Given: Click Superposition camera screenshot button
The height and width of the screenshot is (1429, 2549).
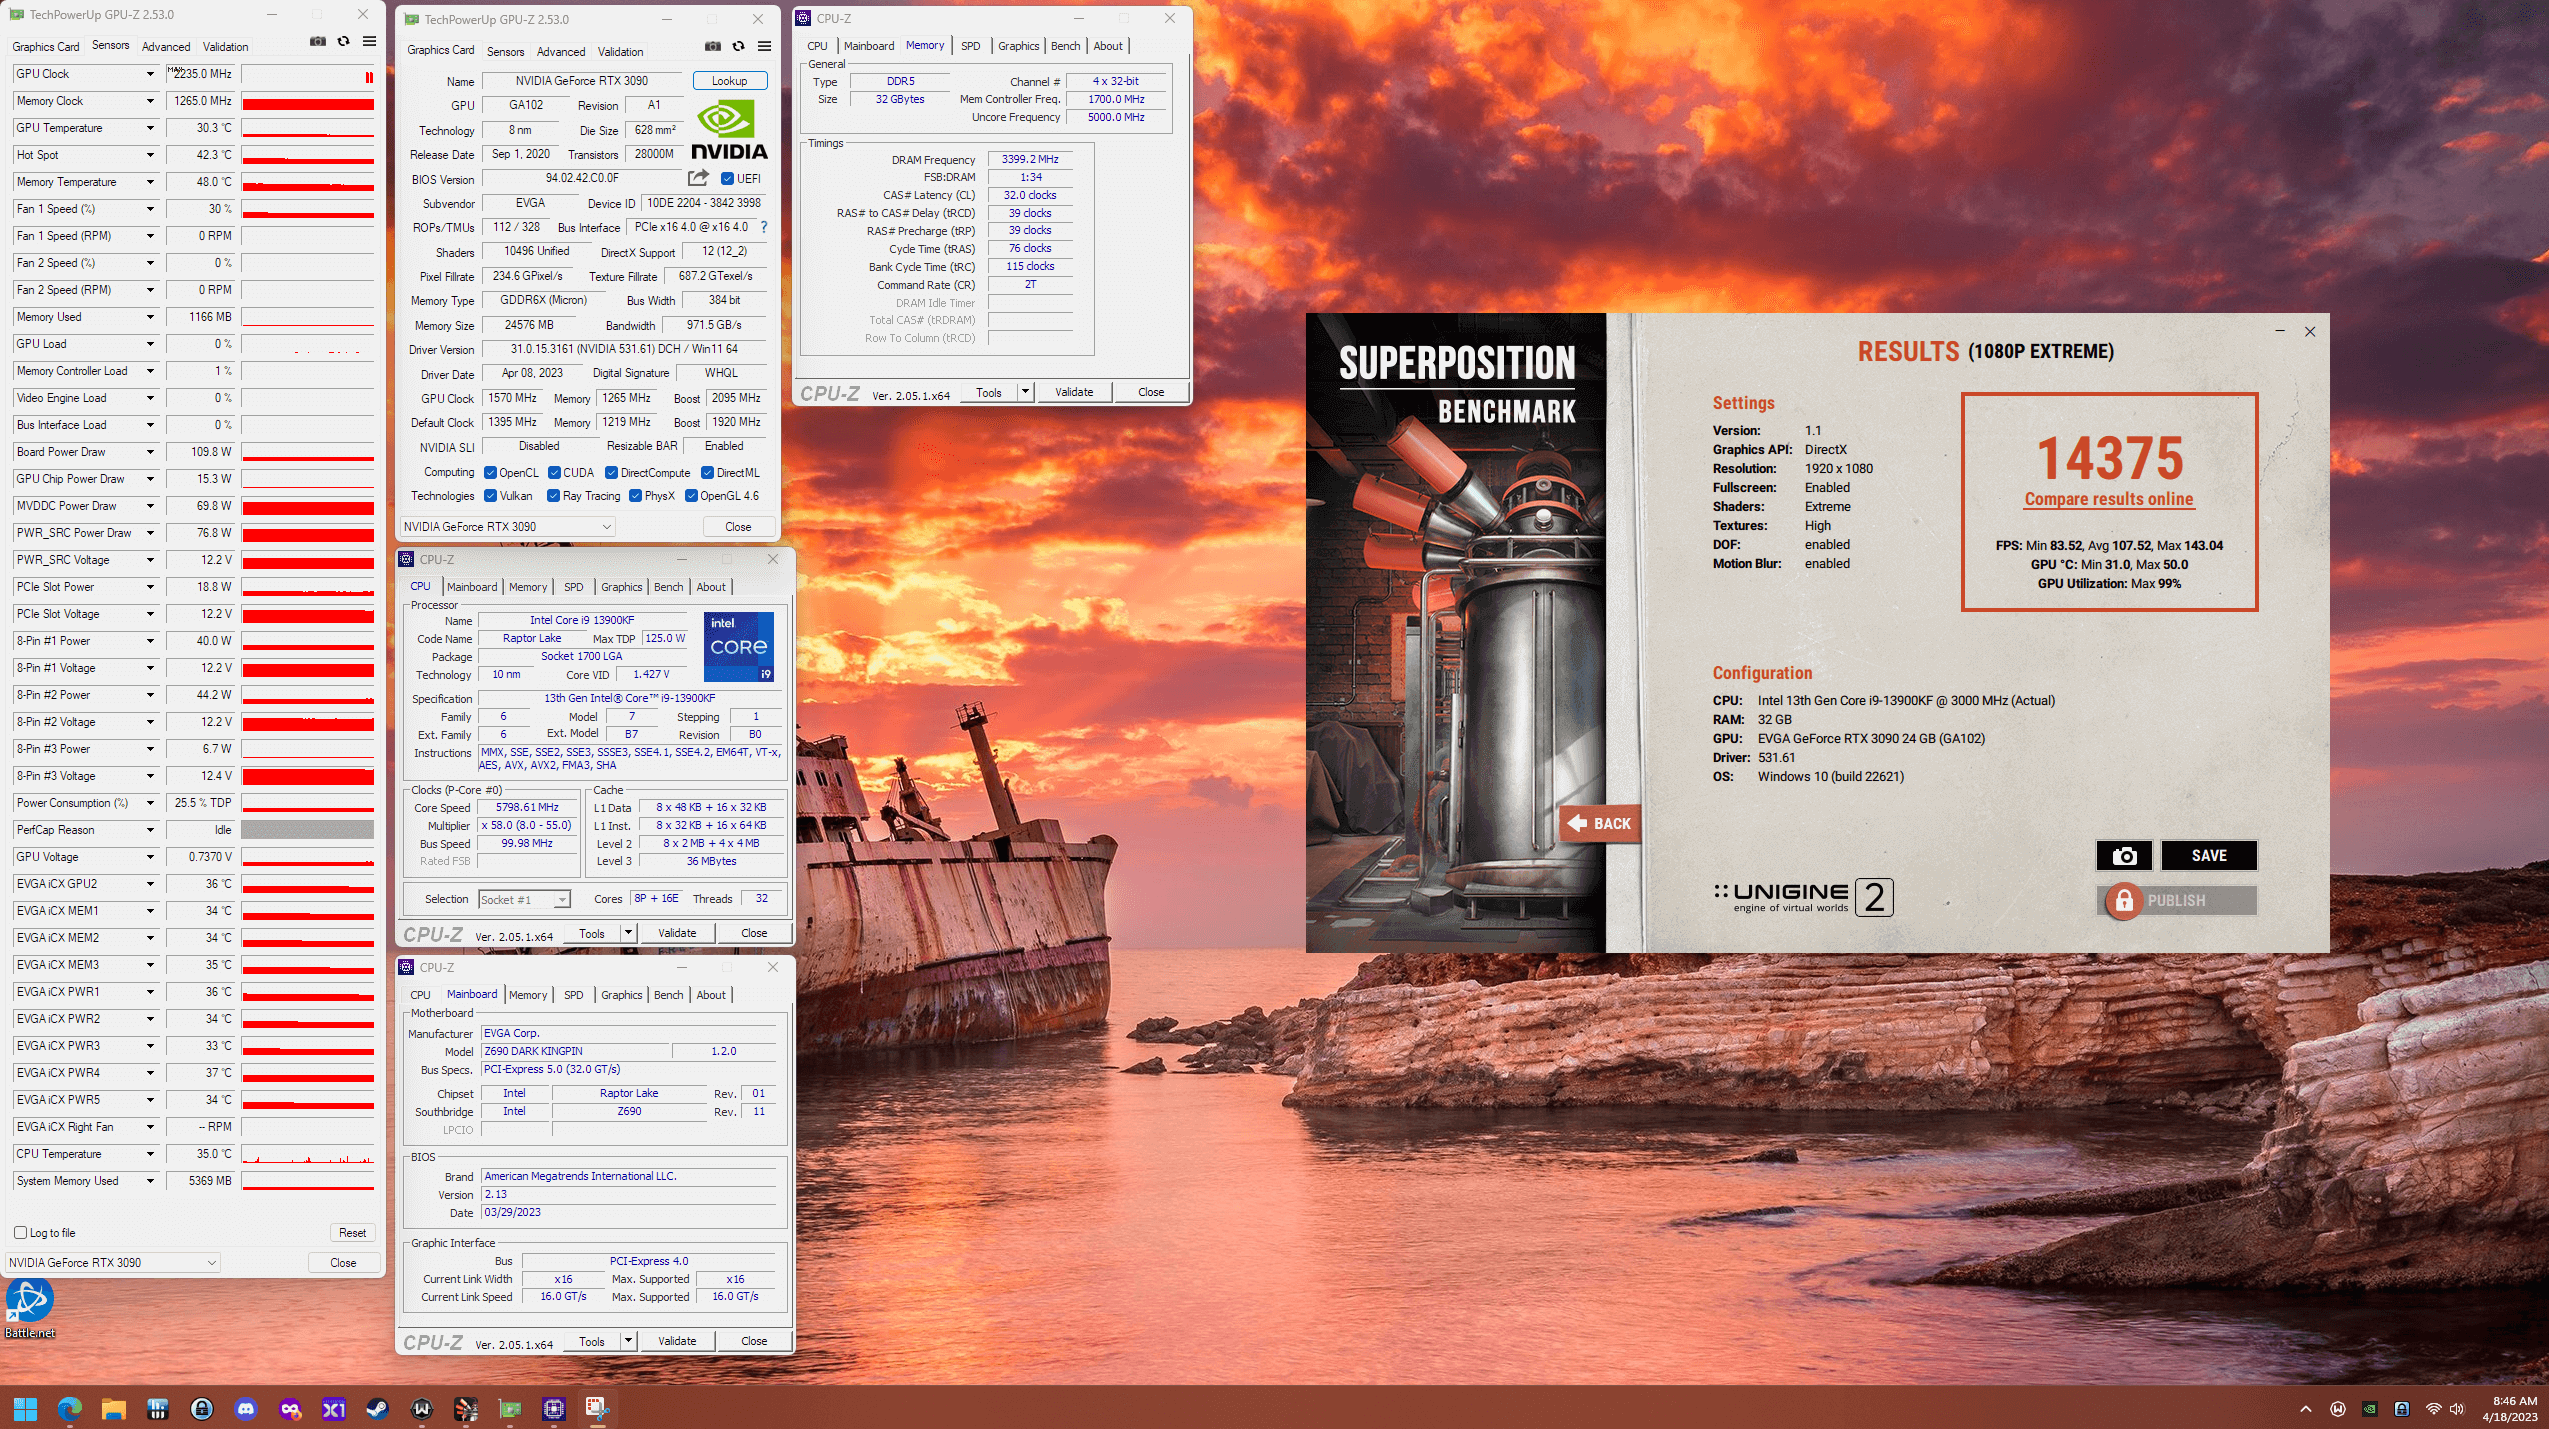Looking at the screenshot, I should (2124, 856).
